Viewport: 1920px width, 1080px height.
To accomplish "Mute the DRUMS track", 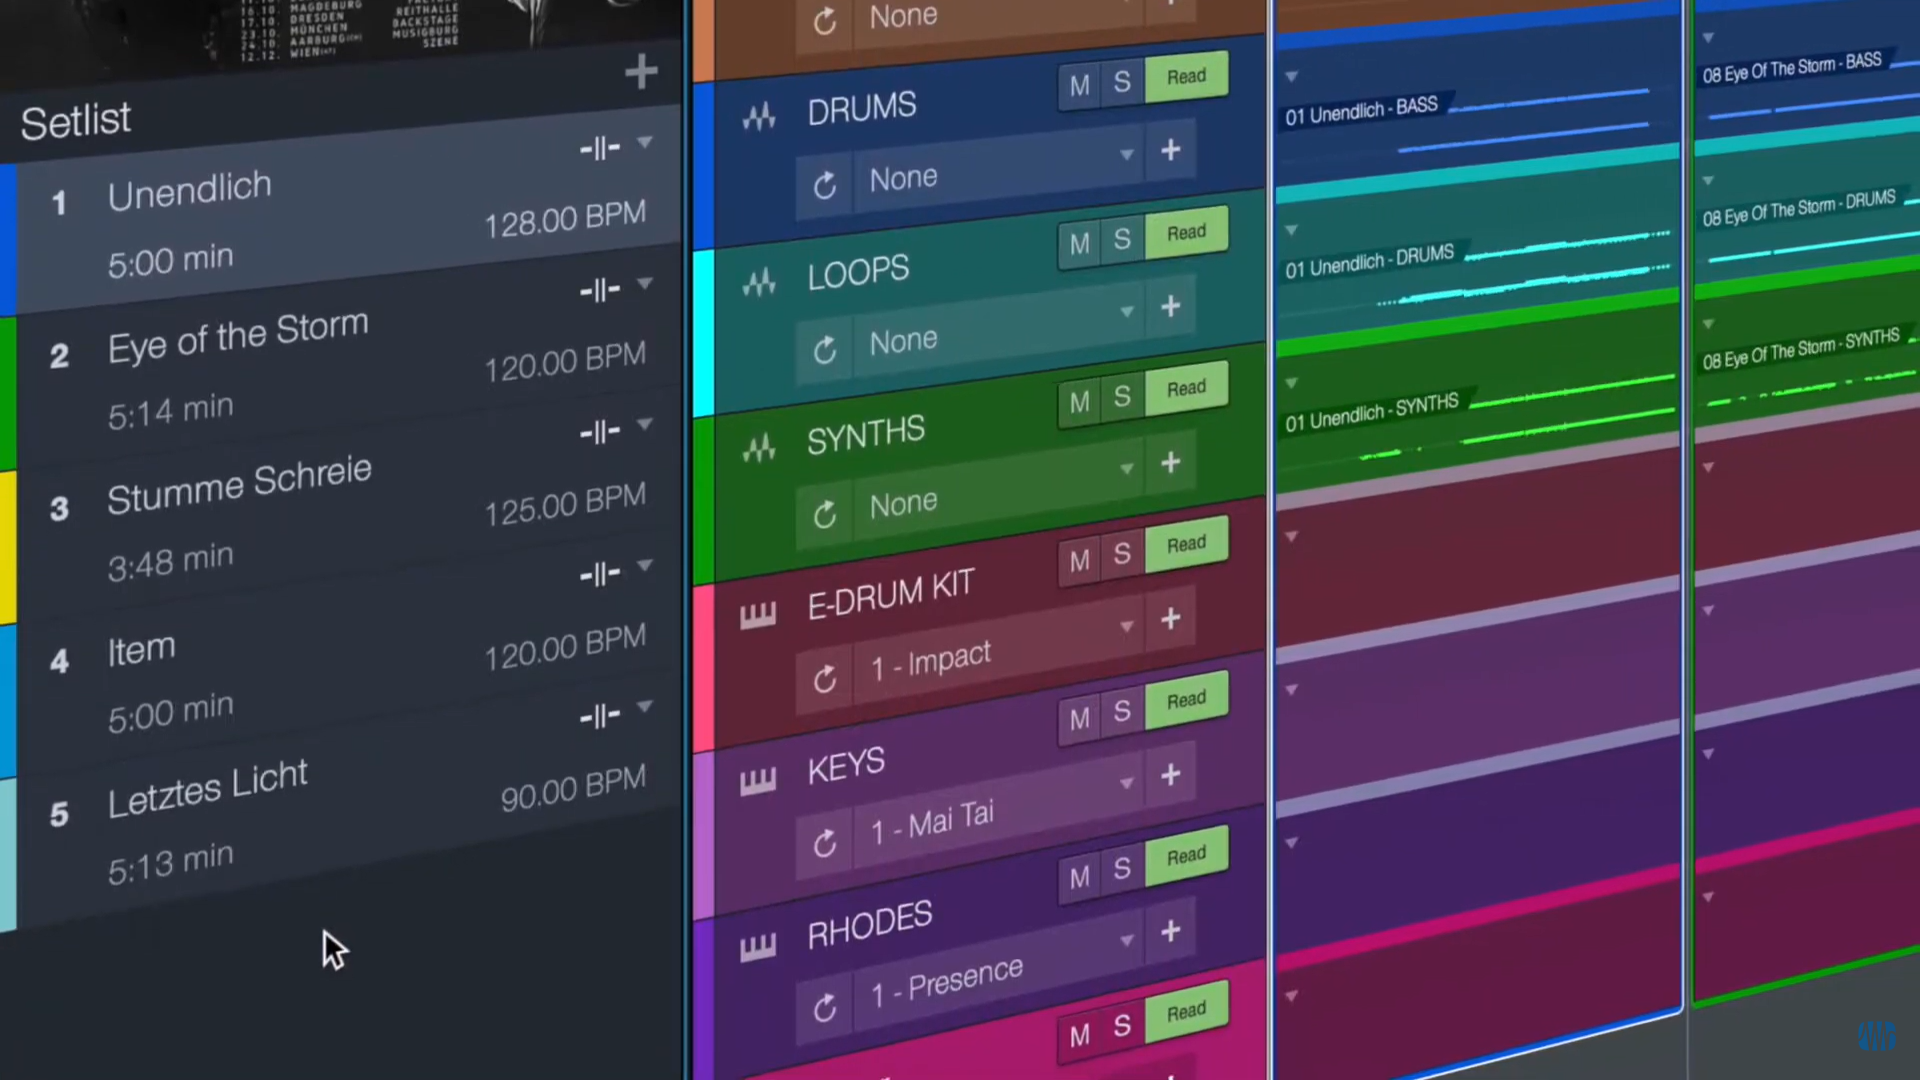I will (x=1079, y=86).
